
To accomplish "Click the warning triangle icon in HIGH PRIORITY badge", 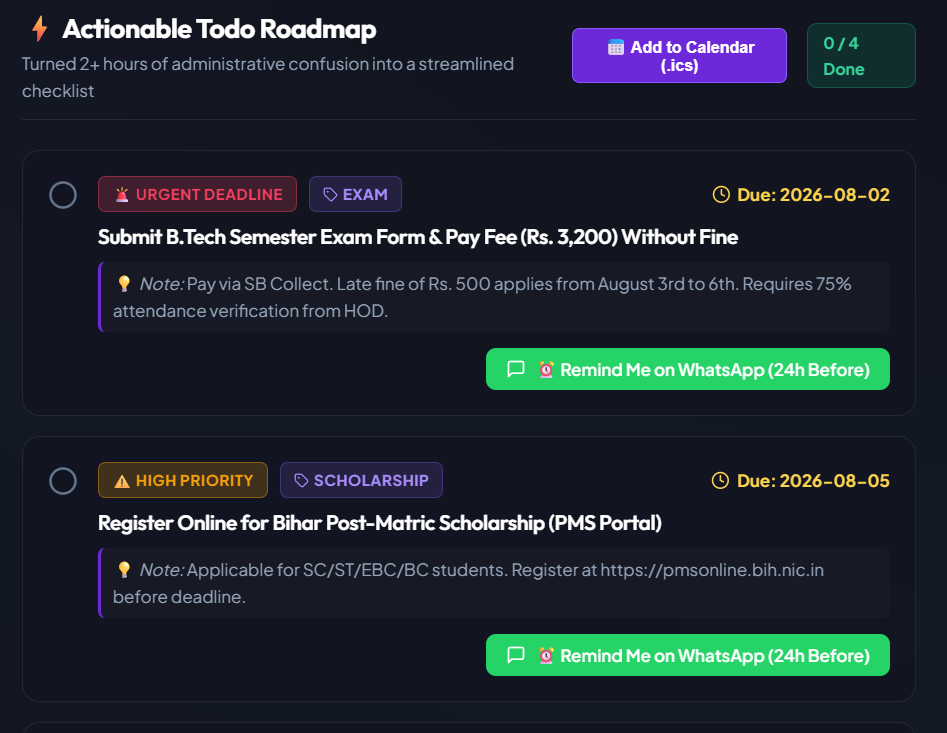I will point(122,481).
